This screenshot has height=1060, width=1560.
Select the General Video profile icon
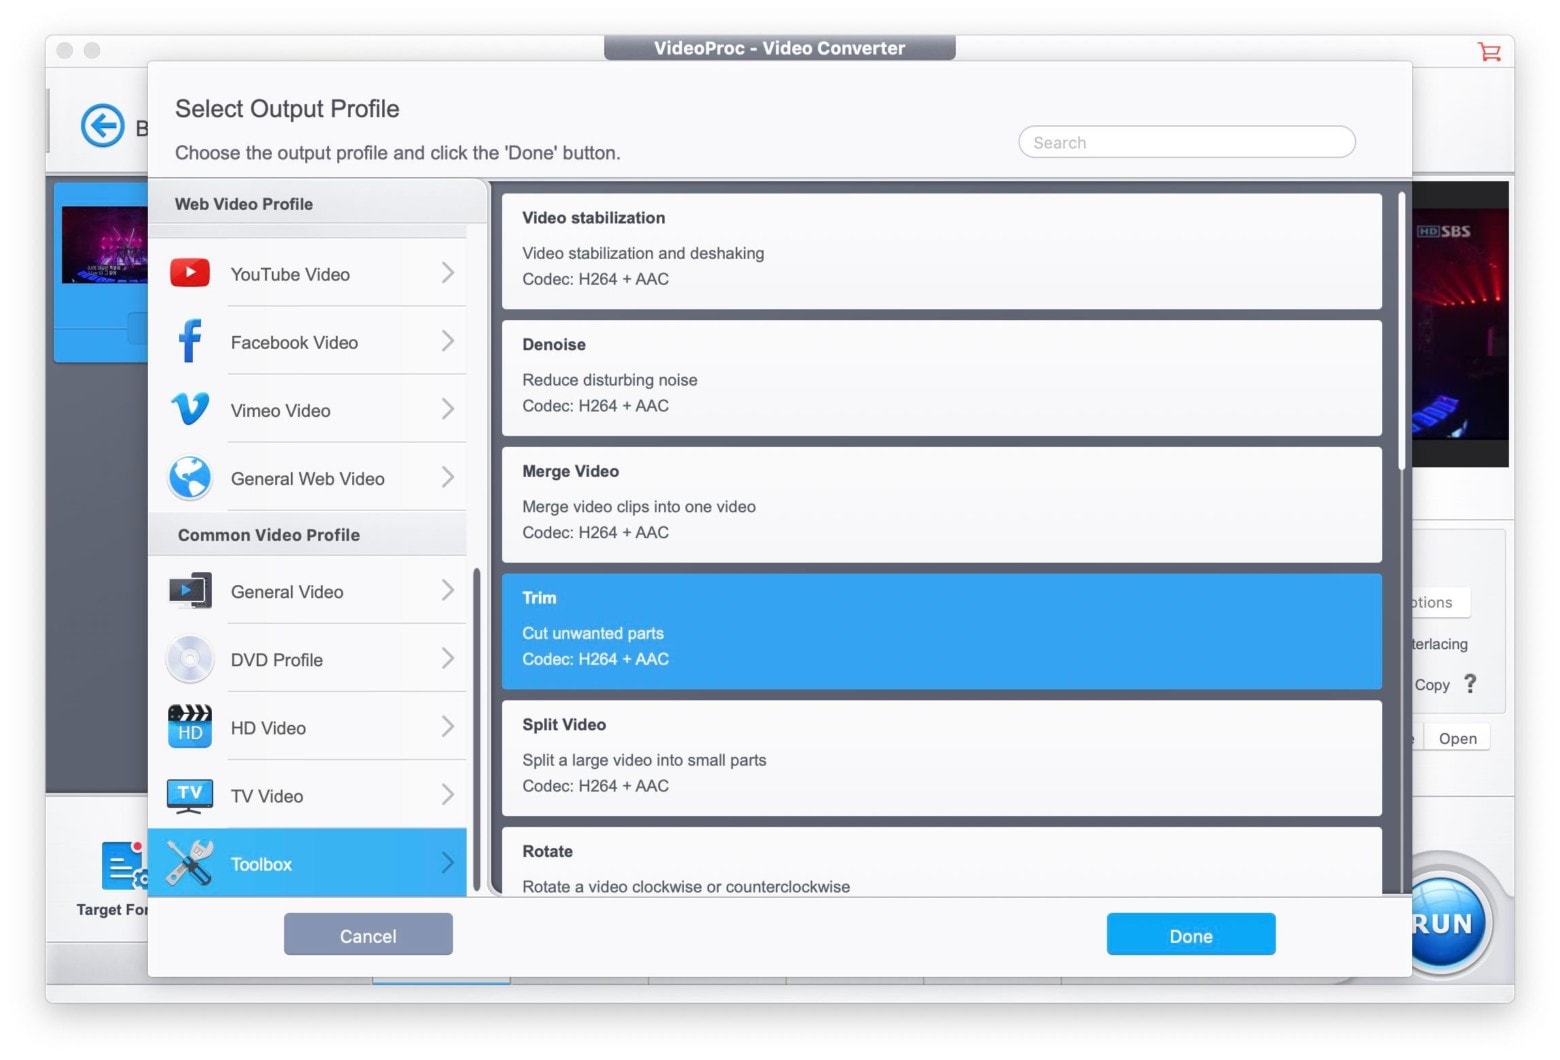click(x=190, y=591)
